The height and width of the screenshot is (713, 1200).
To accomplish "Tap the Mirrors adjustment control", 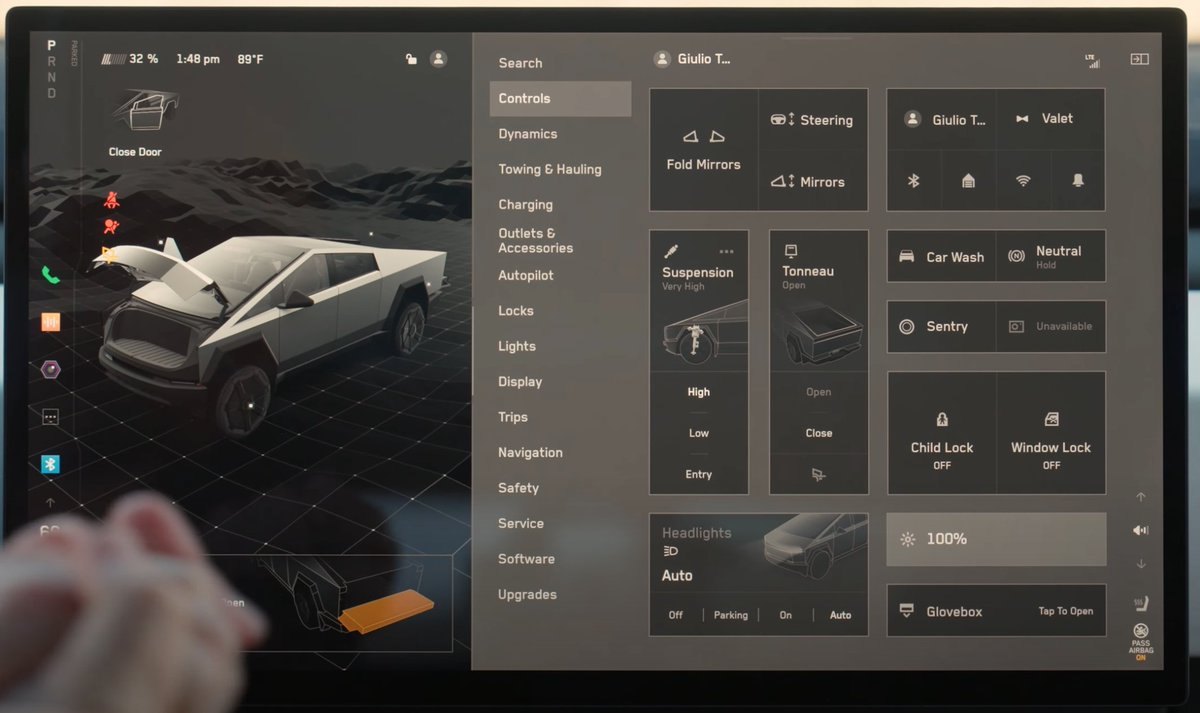I will coord(812,182).
